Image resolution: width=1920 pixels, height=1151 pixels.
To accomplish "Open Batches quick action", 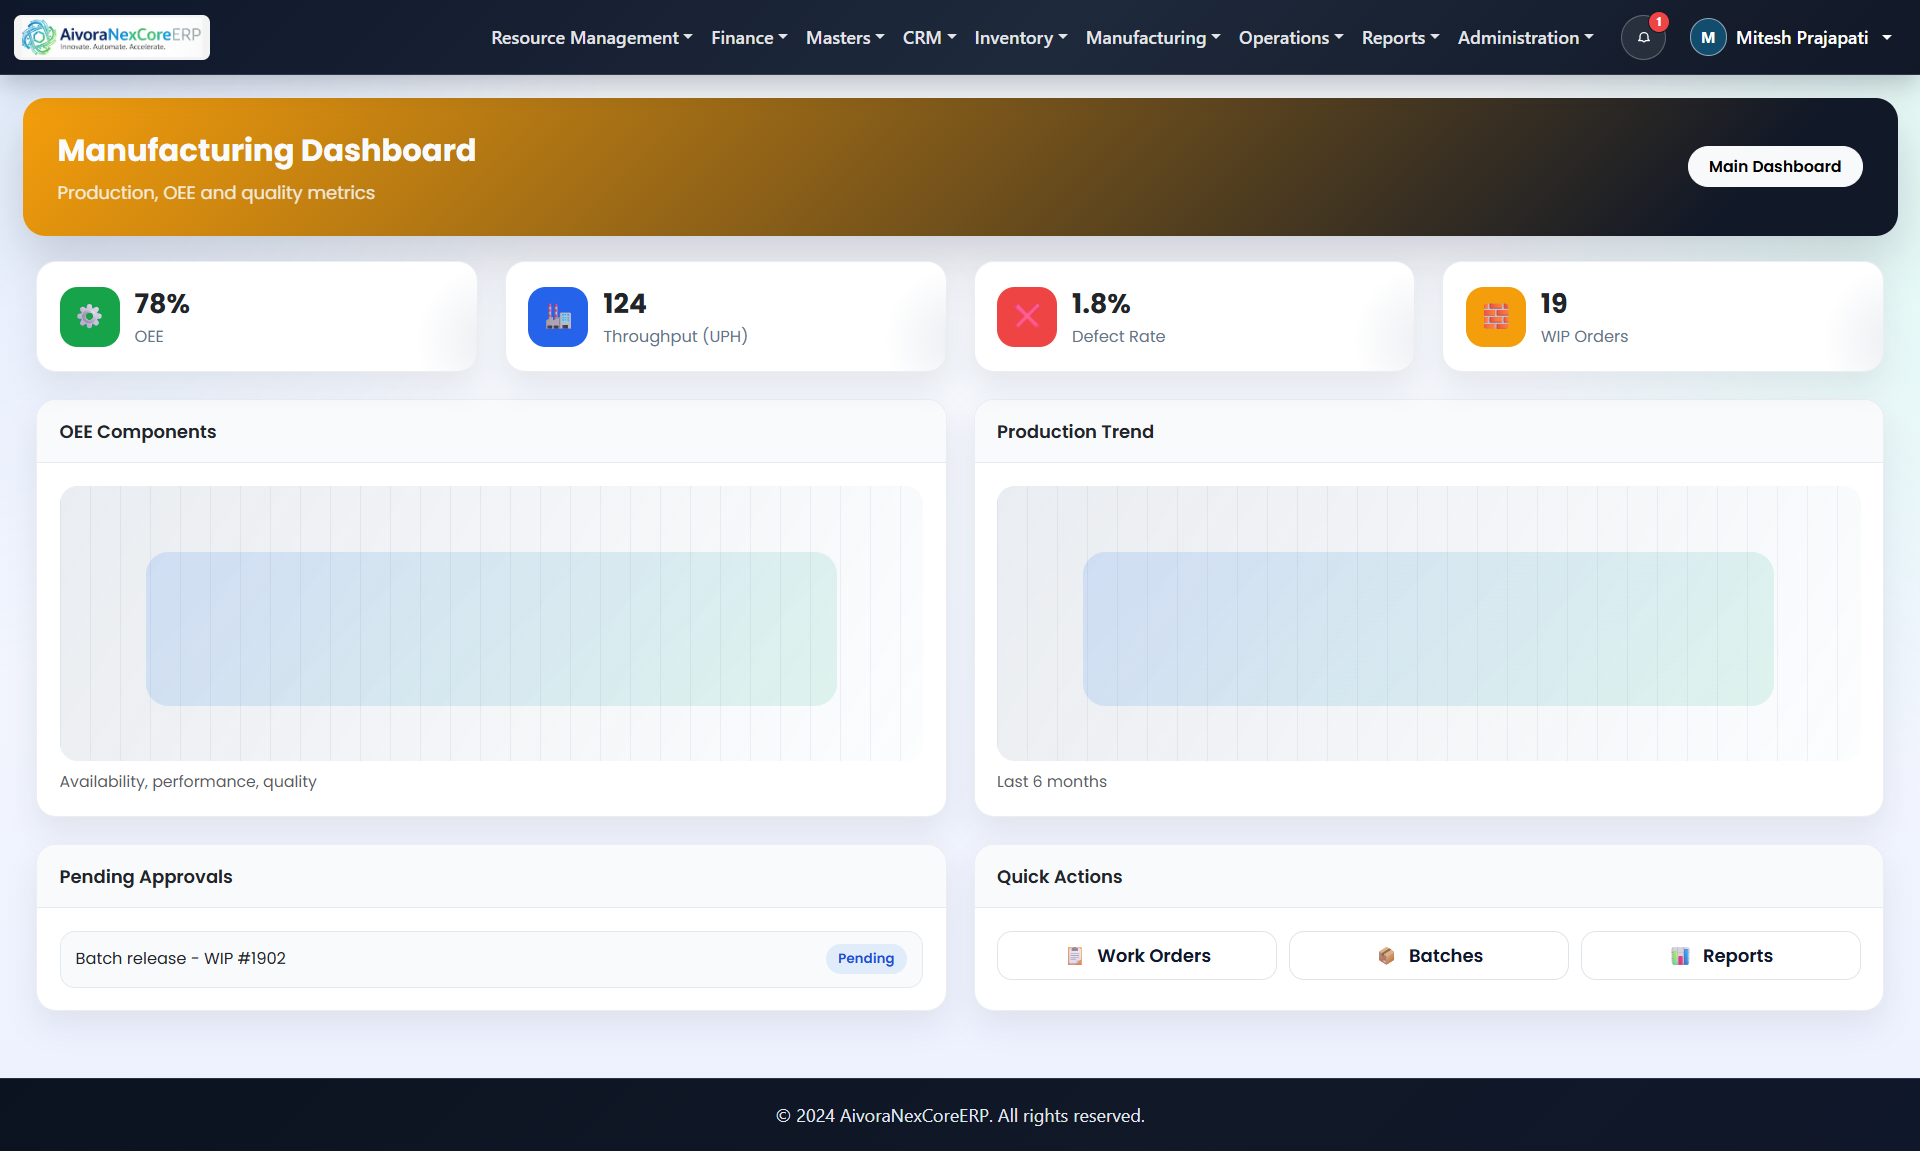I will point(1429,956).
